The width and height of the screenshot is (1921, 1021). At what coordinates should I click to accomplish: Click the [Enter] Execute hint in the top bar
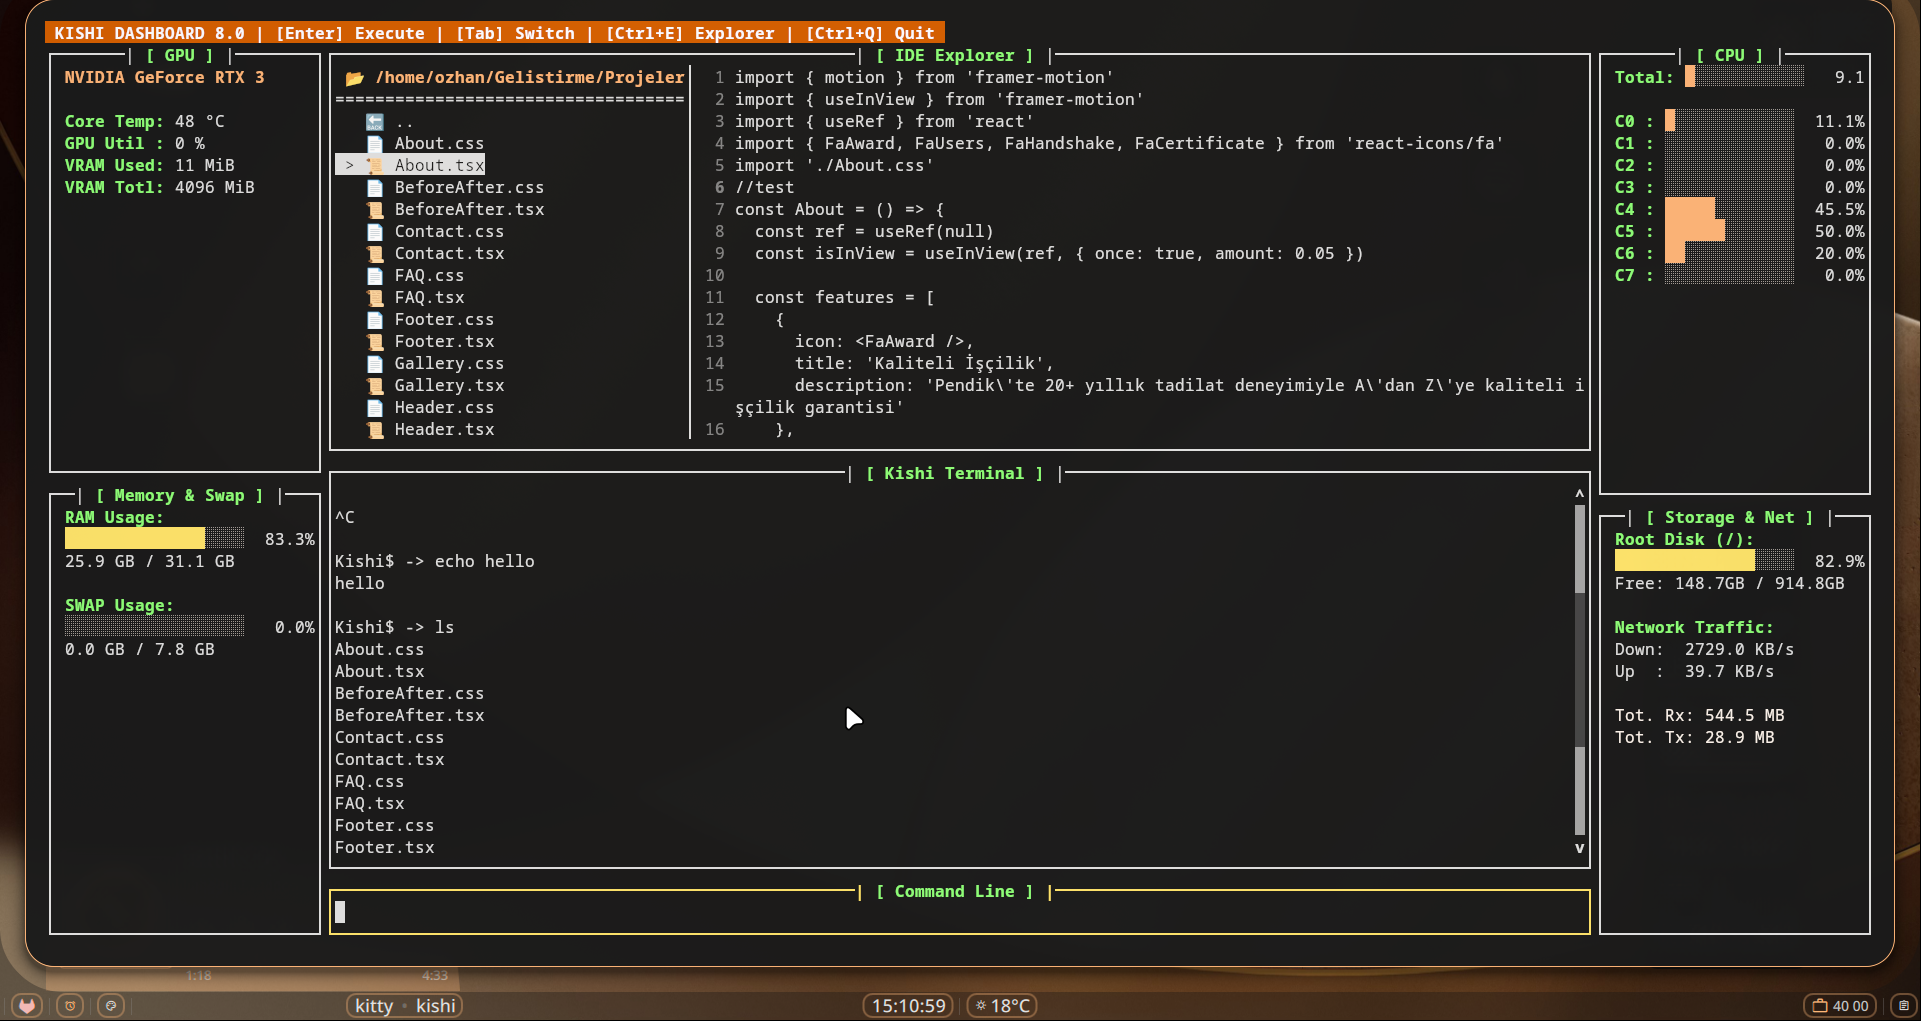point(350,33)
